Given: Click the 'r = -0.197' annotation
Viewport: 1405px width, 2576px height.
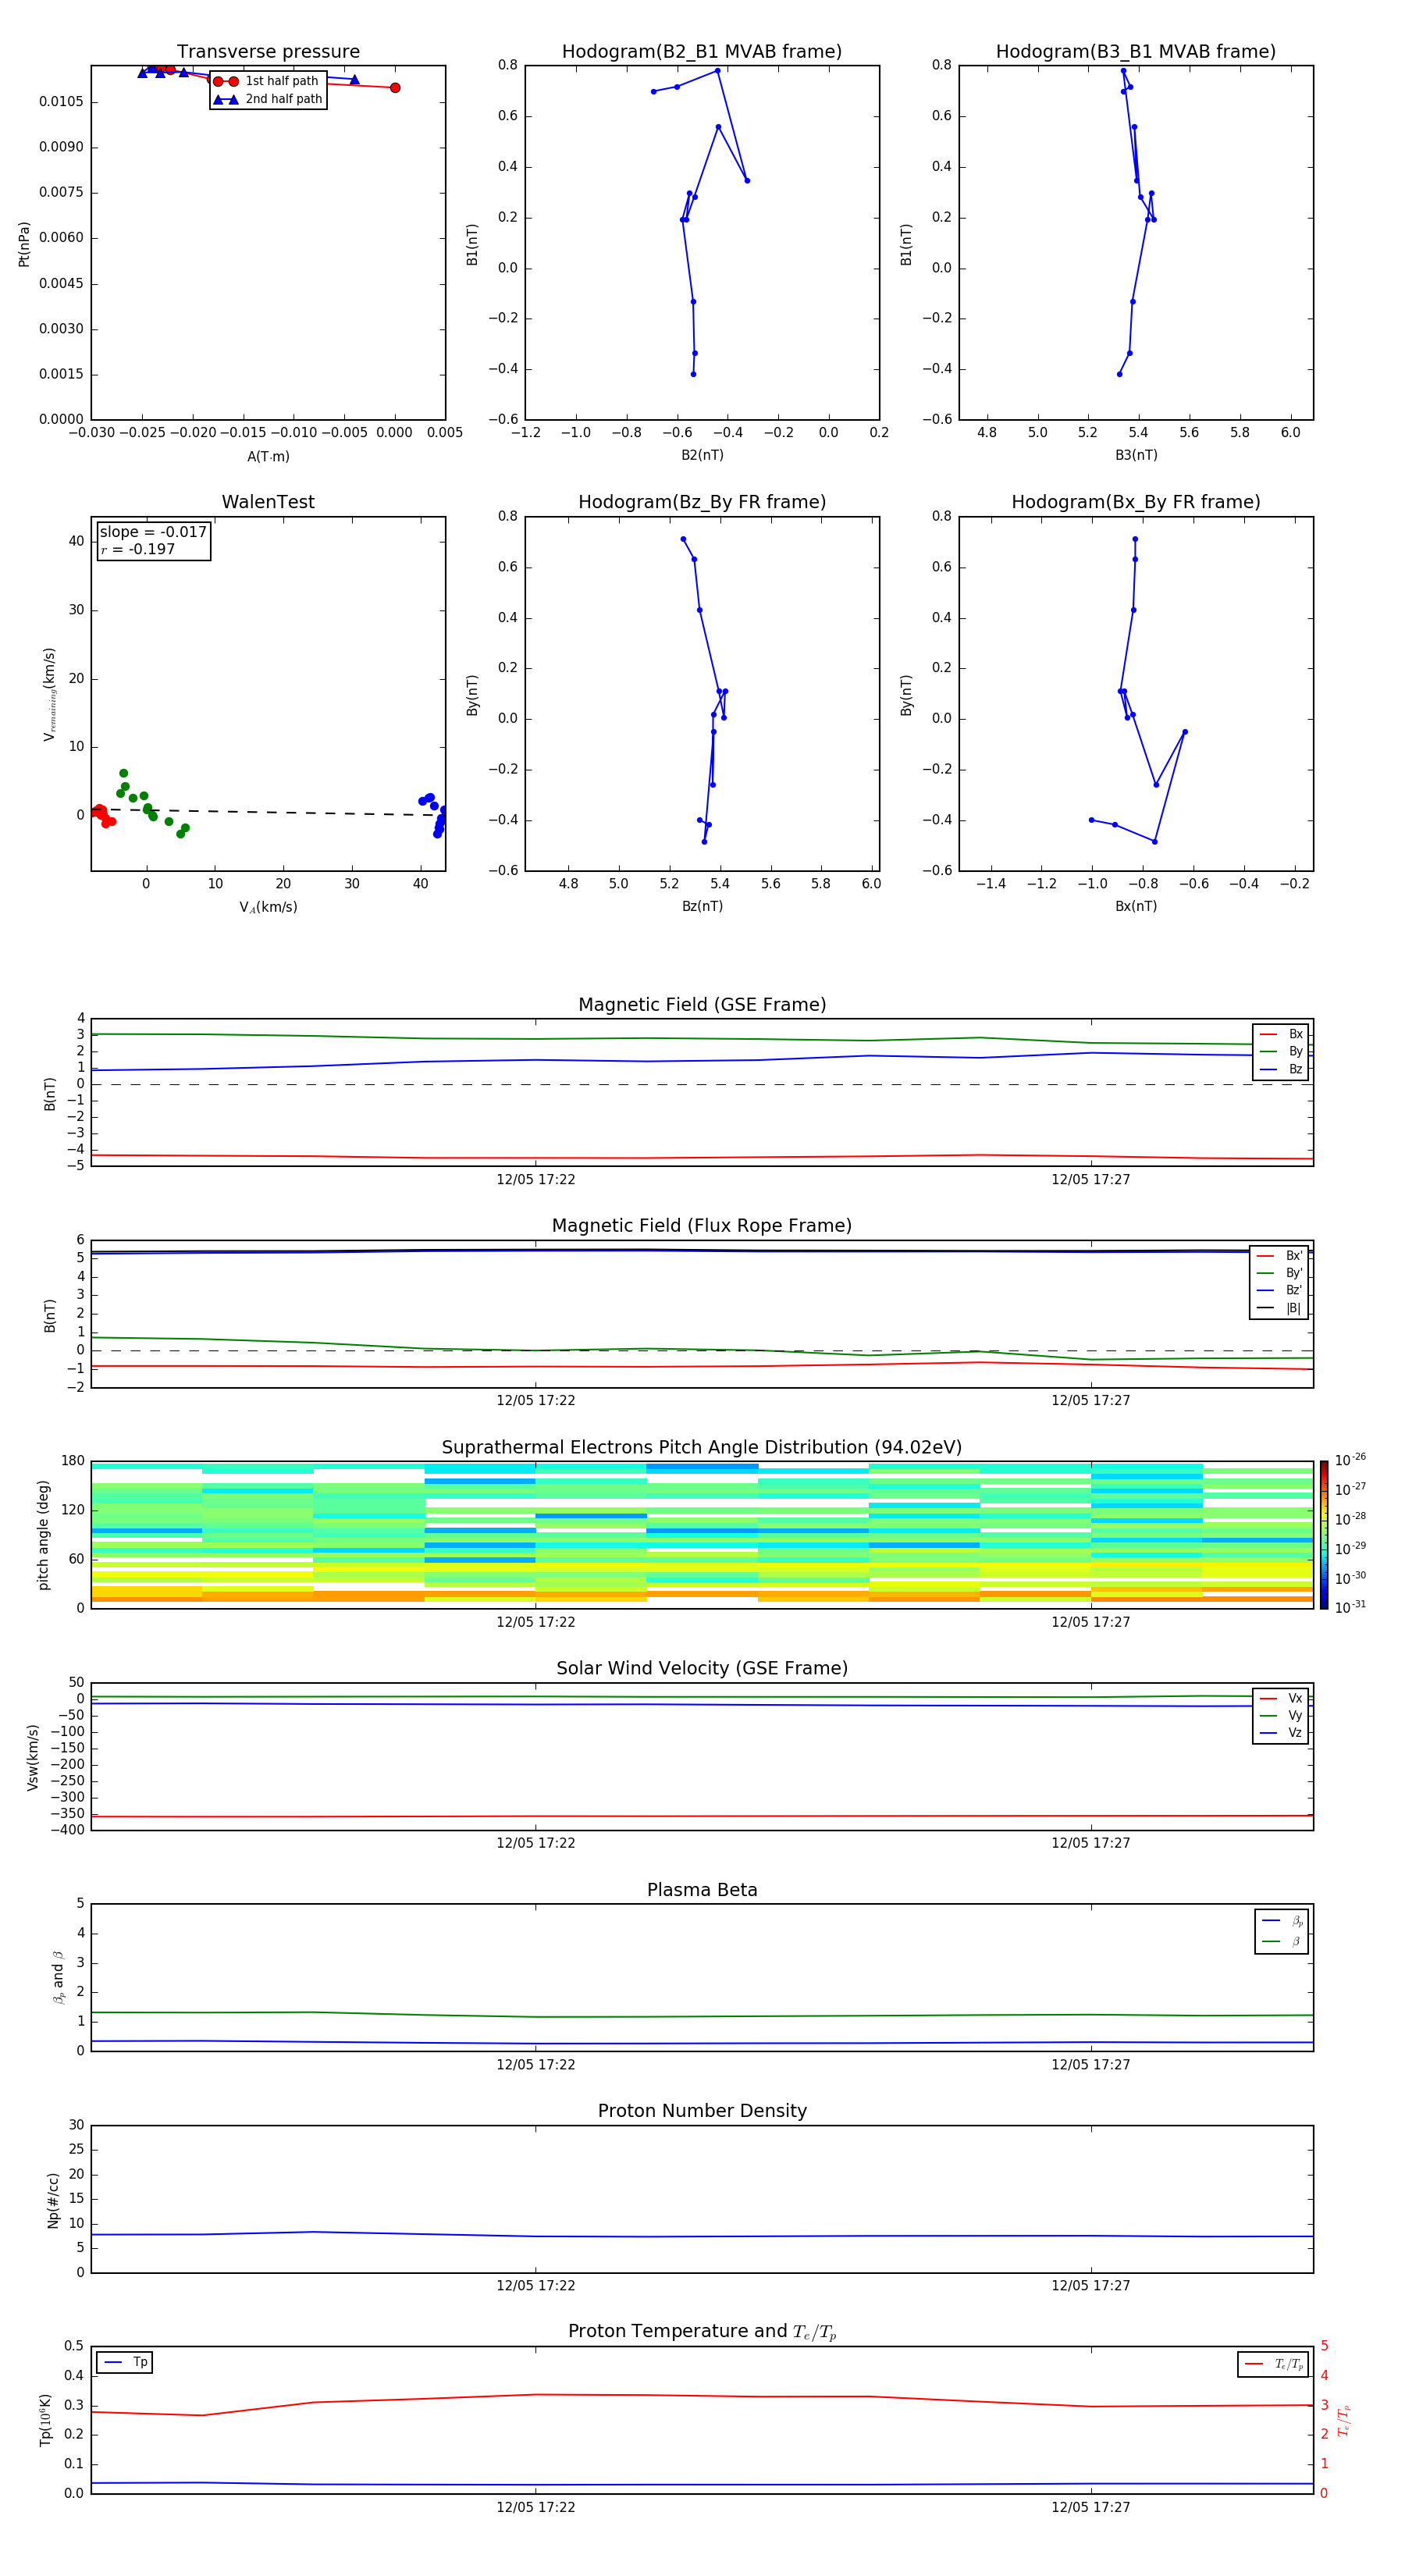Looking at the screenshot, I should pyautogui.click(x=137, y=549).
